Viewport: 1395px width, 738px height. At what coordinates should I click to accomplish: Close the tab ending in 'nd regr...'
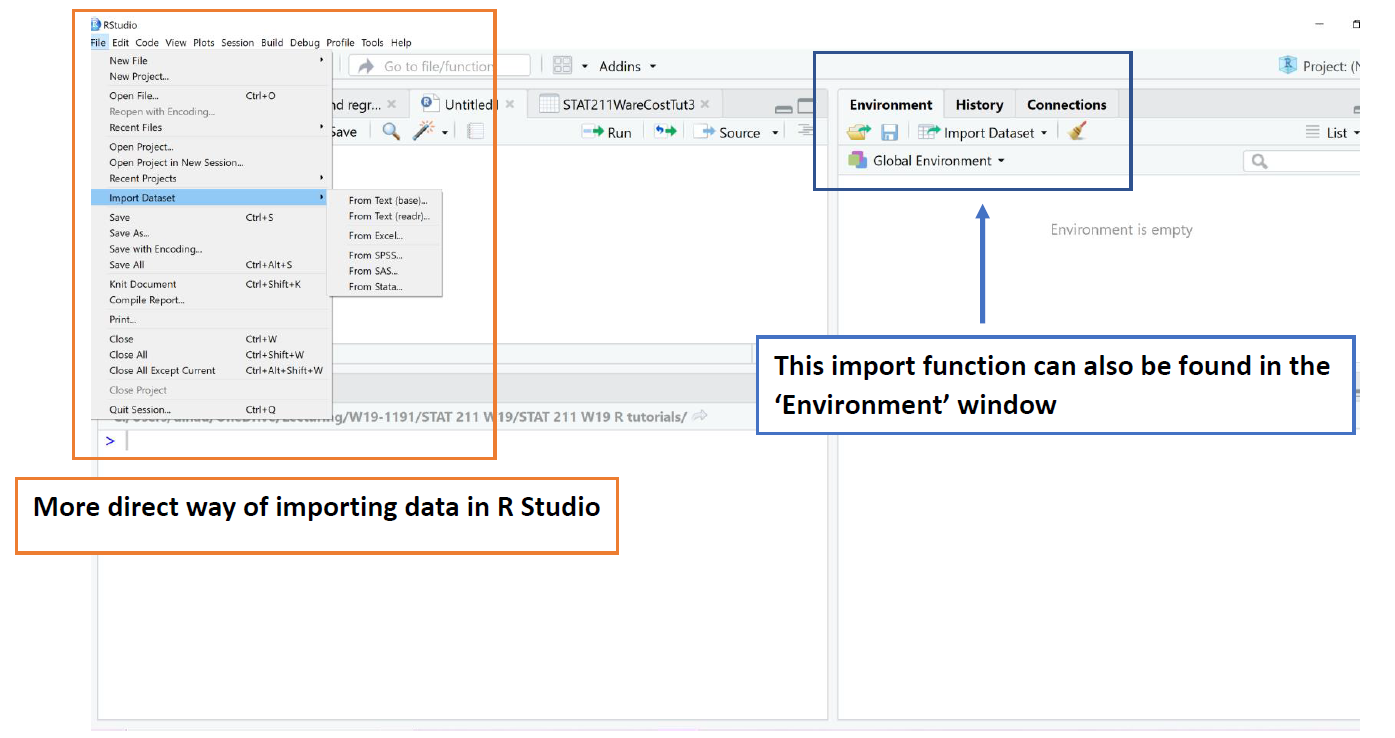click(x=392, y=104)
